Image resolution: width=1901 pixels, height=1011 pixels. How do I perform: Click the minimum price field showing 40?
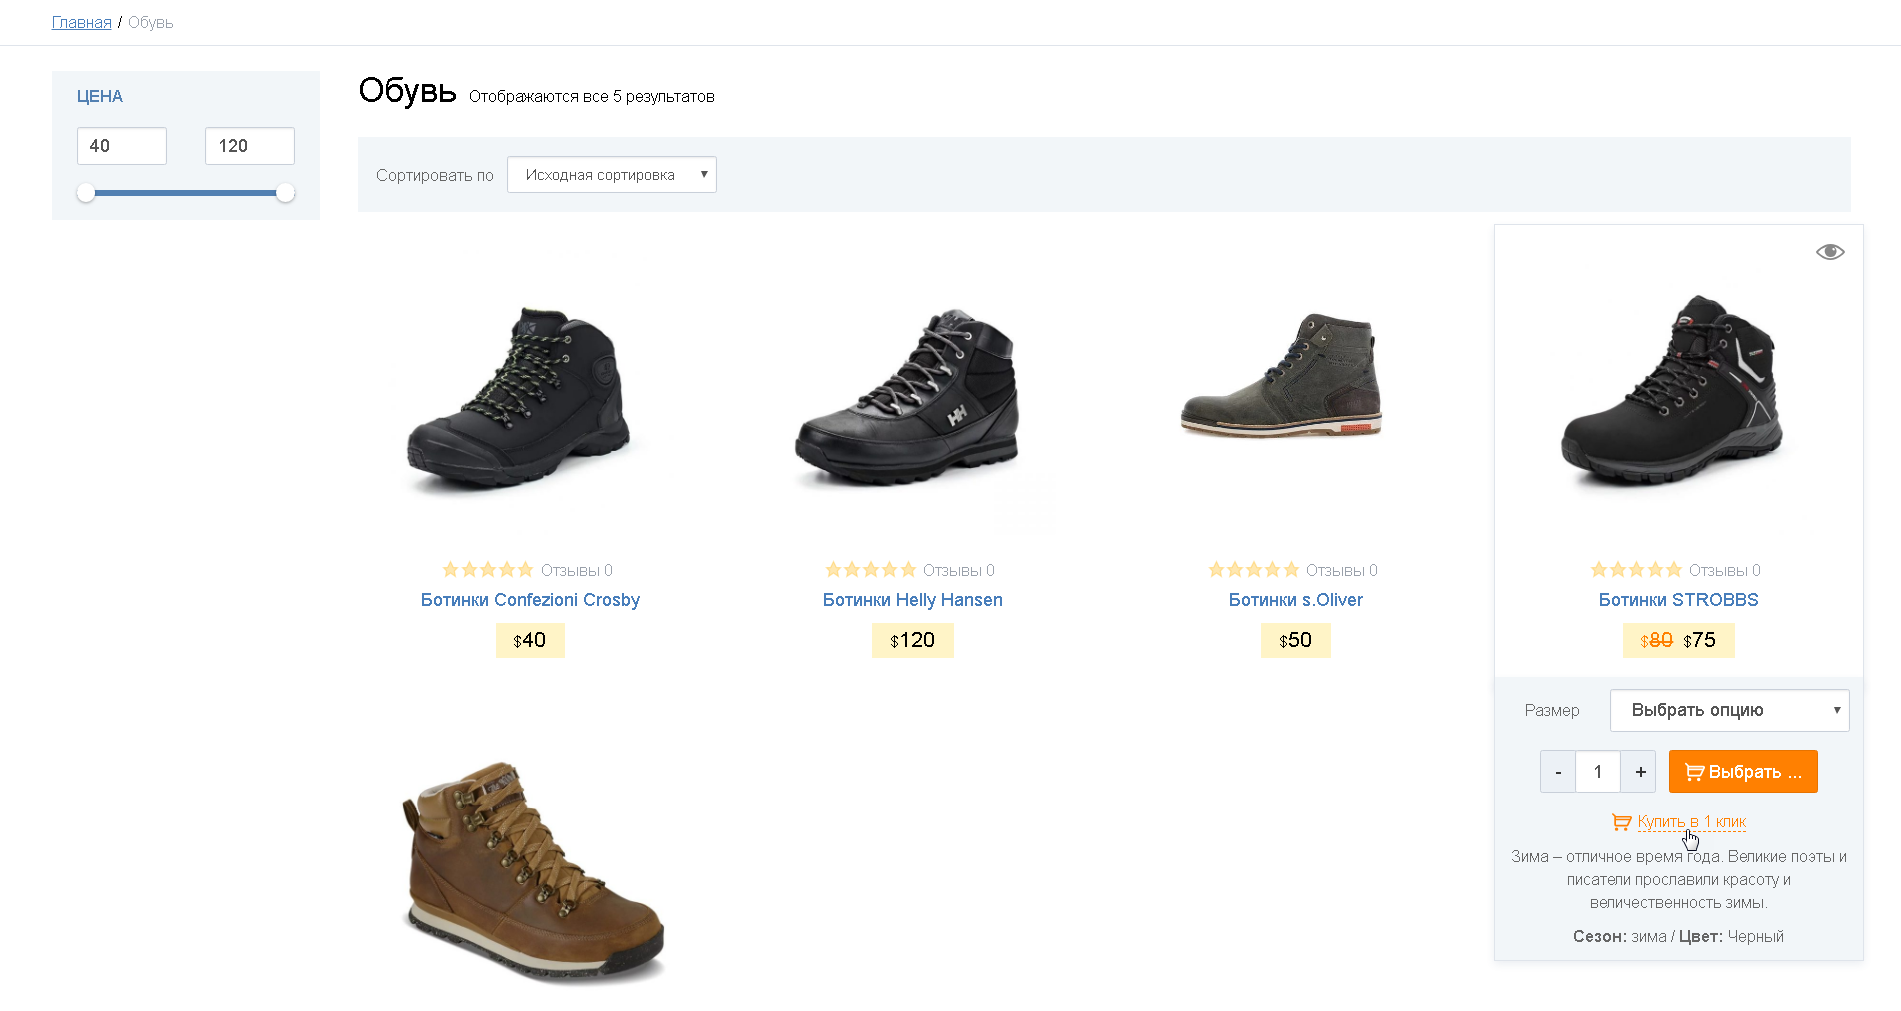[122, 146]
